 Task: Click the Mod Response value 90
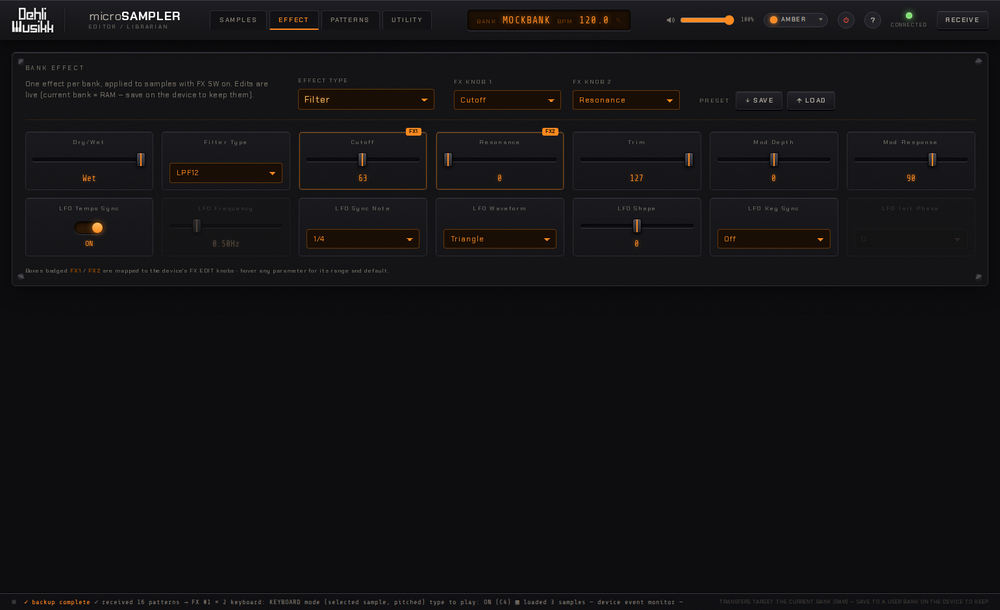click(911, 178)
